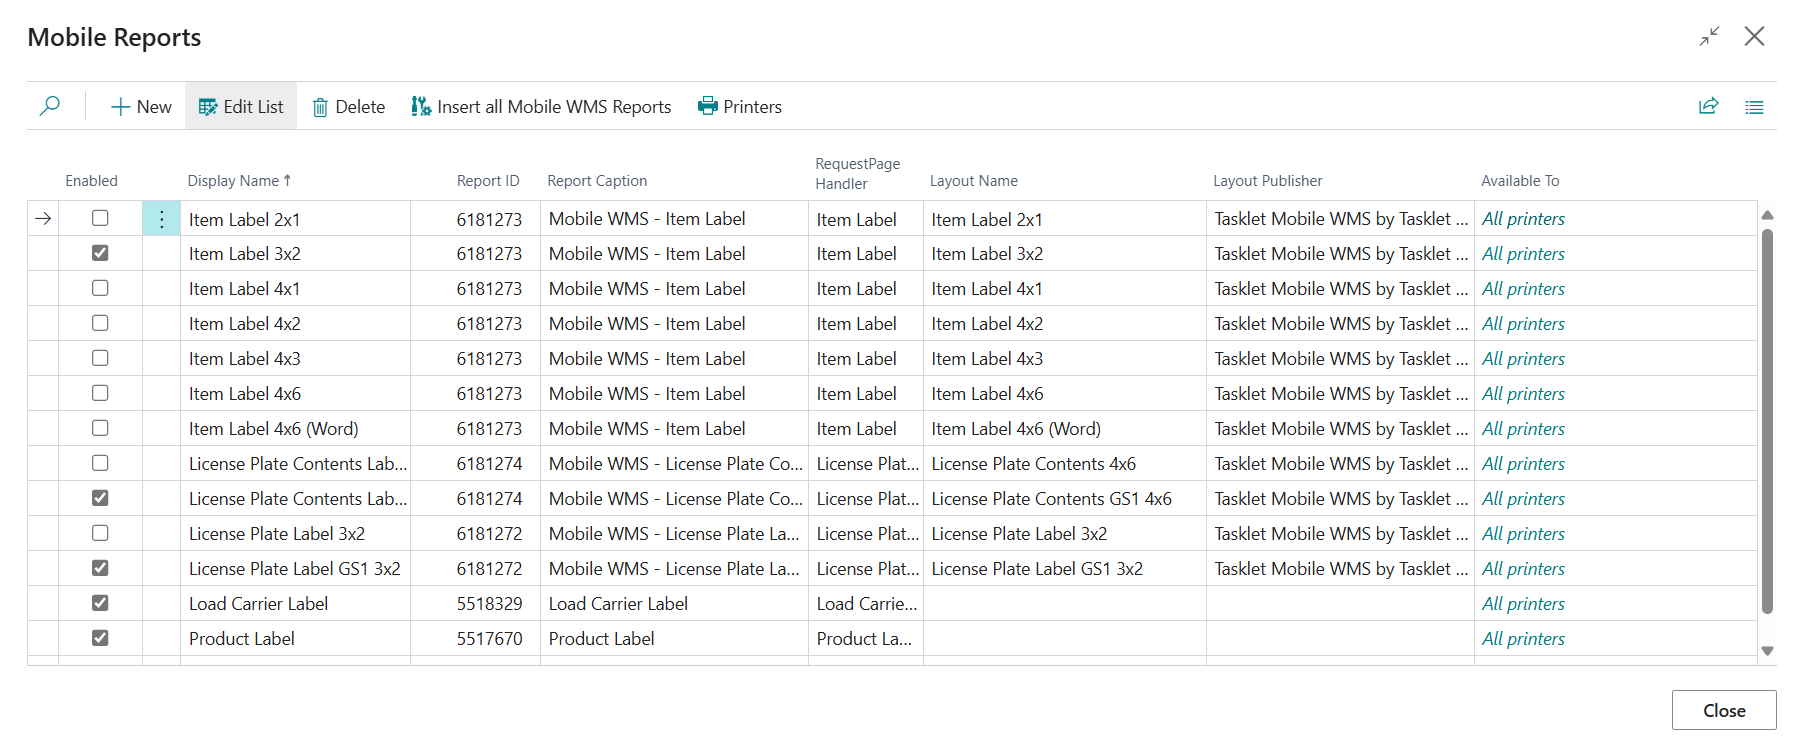Screen dimensions: 1803x755
Task: Click the Enabled column header
Action: tap(91, 181)
